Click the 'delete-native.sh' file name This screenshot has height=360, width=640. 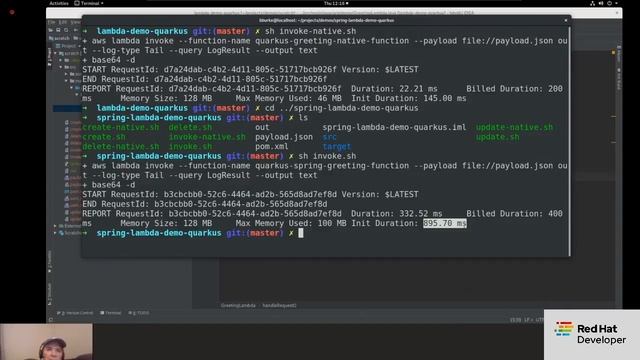121,147
